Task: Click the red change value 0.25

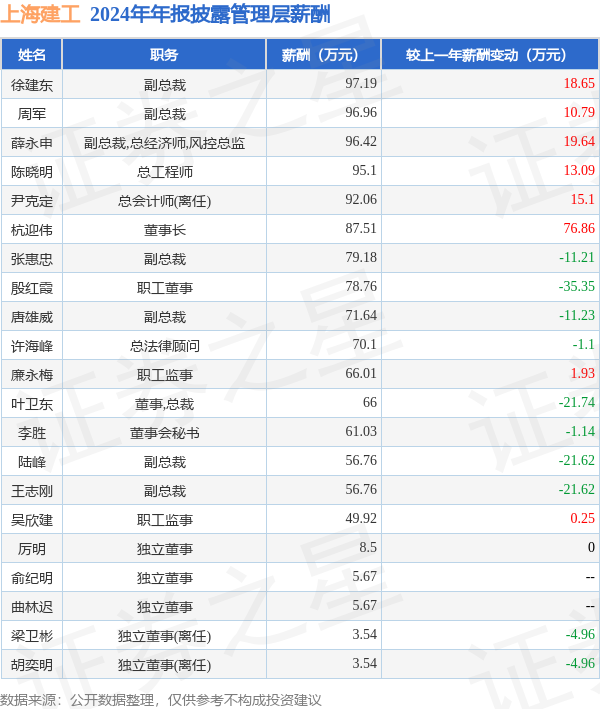Action: (x=582, y=518)
